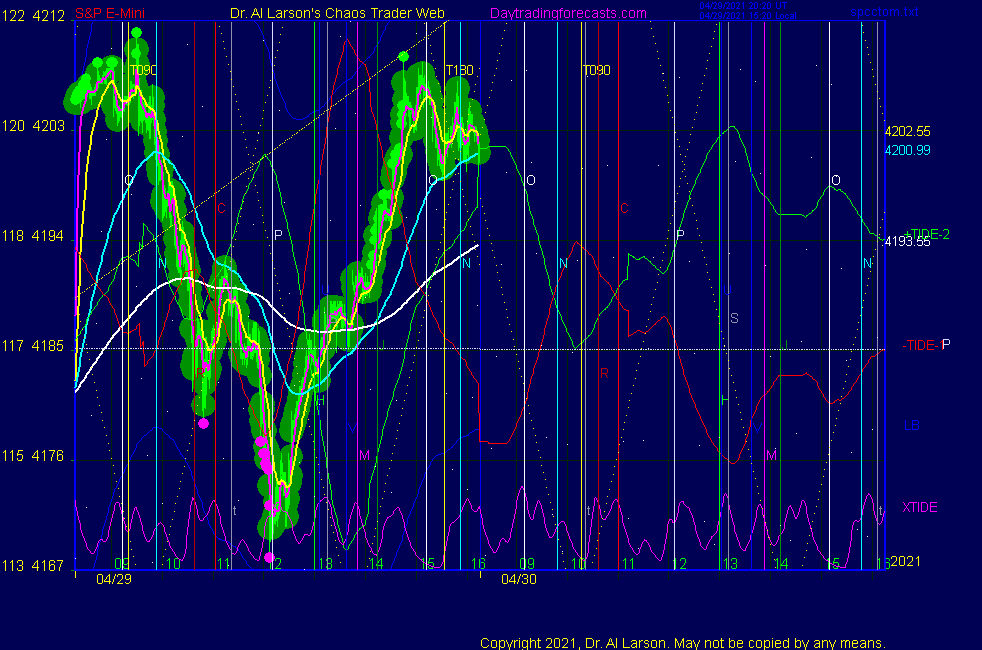The height and width of the screenshot is (650, 982).
Task: Click the 'T090' marker on the 04/29 session
Action: coord(143,70)
